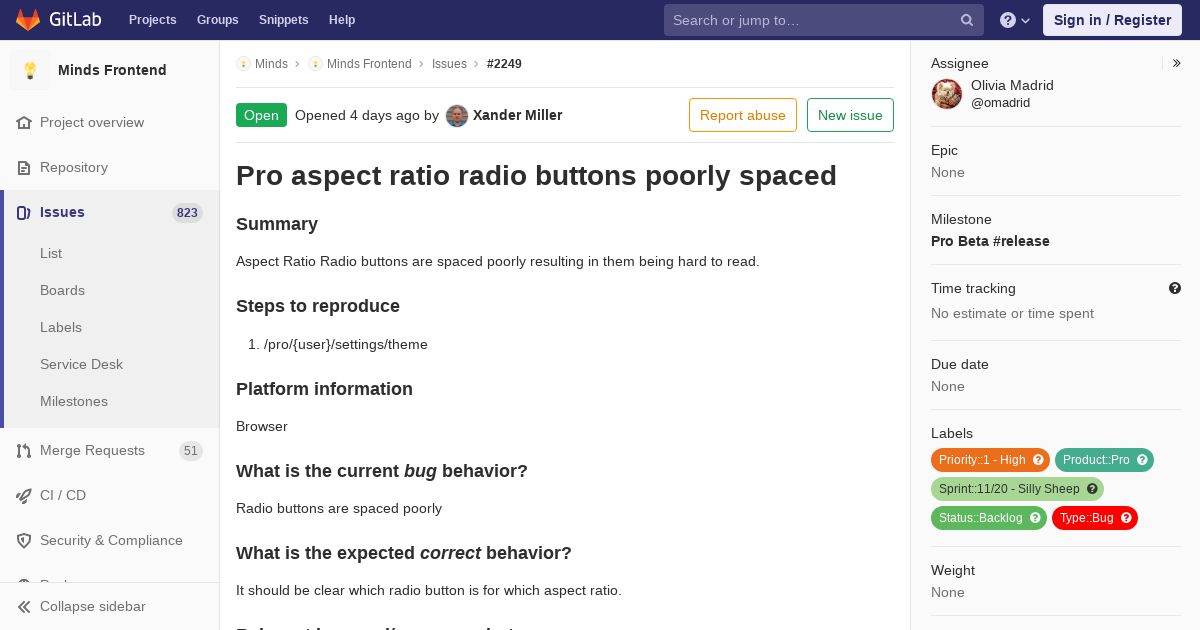
Task: Click help icon on Sprint::11/20 Silly Sheep label
Action: coord(1092,489)
